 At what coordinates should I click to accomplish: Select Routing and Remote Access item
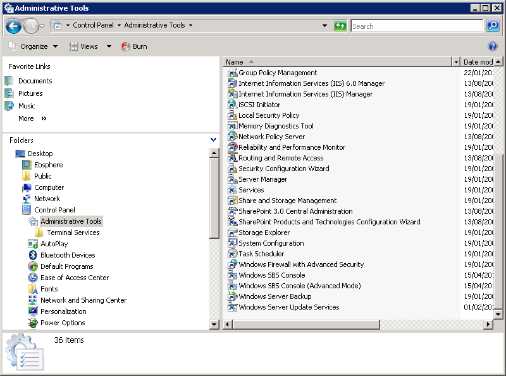(281, 158)
